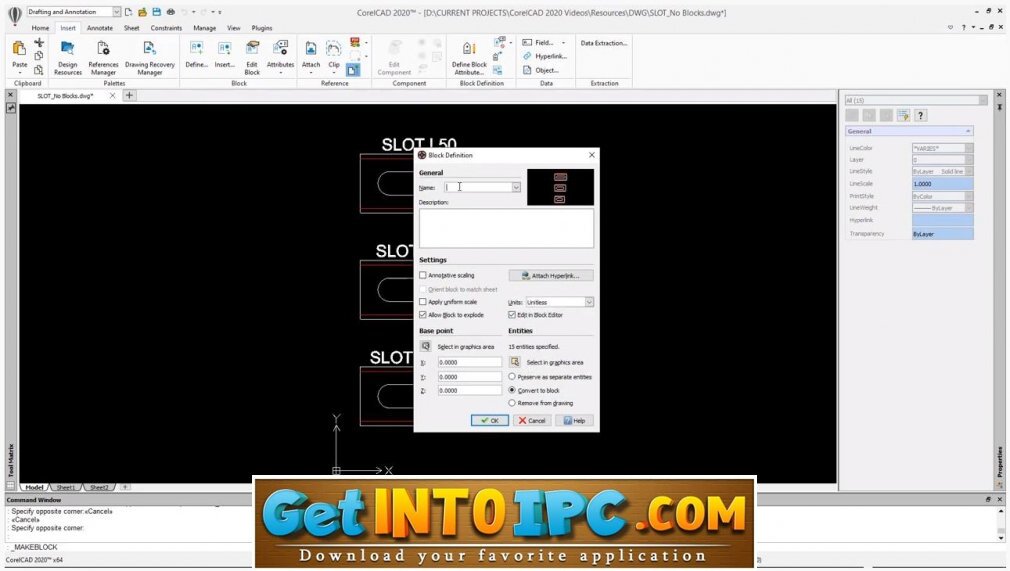Click the Data Extraction button
This screenshot has height=571, width=1010.
(604, 43)
